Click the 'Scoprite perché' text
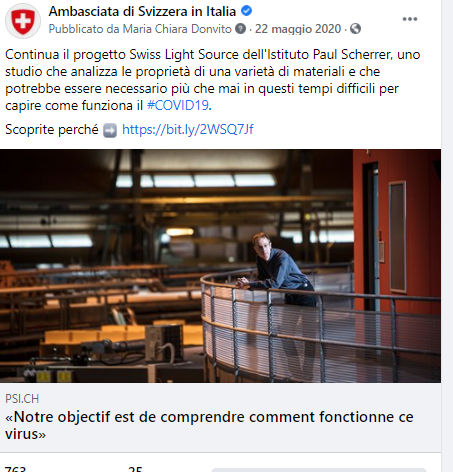 pos(52,129)
